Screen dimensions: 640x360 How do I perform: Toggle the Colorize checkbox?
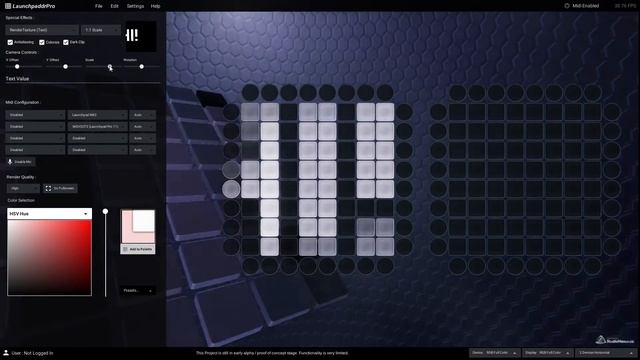point(42,42)
